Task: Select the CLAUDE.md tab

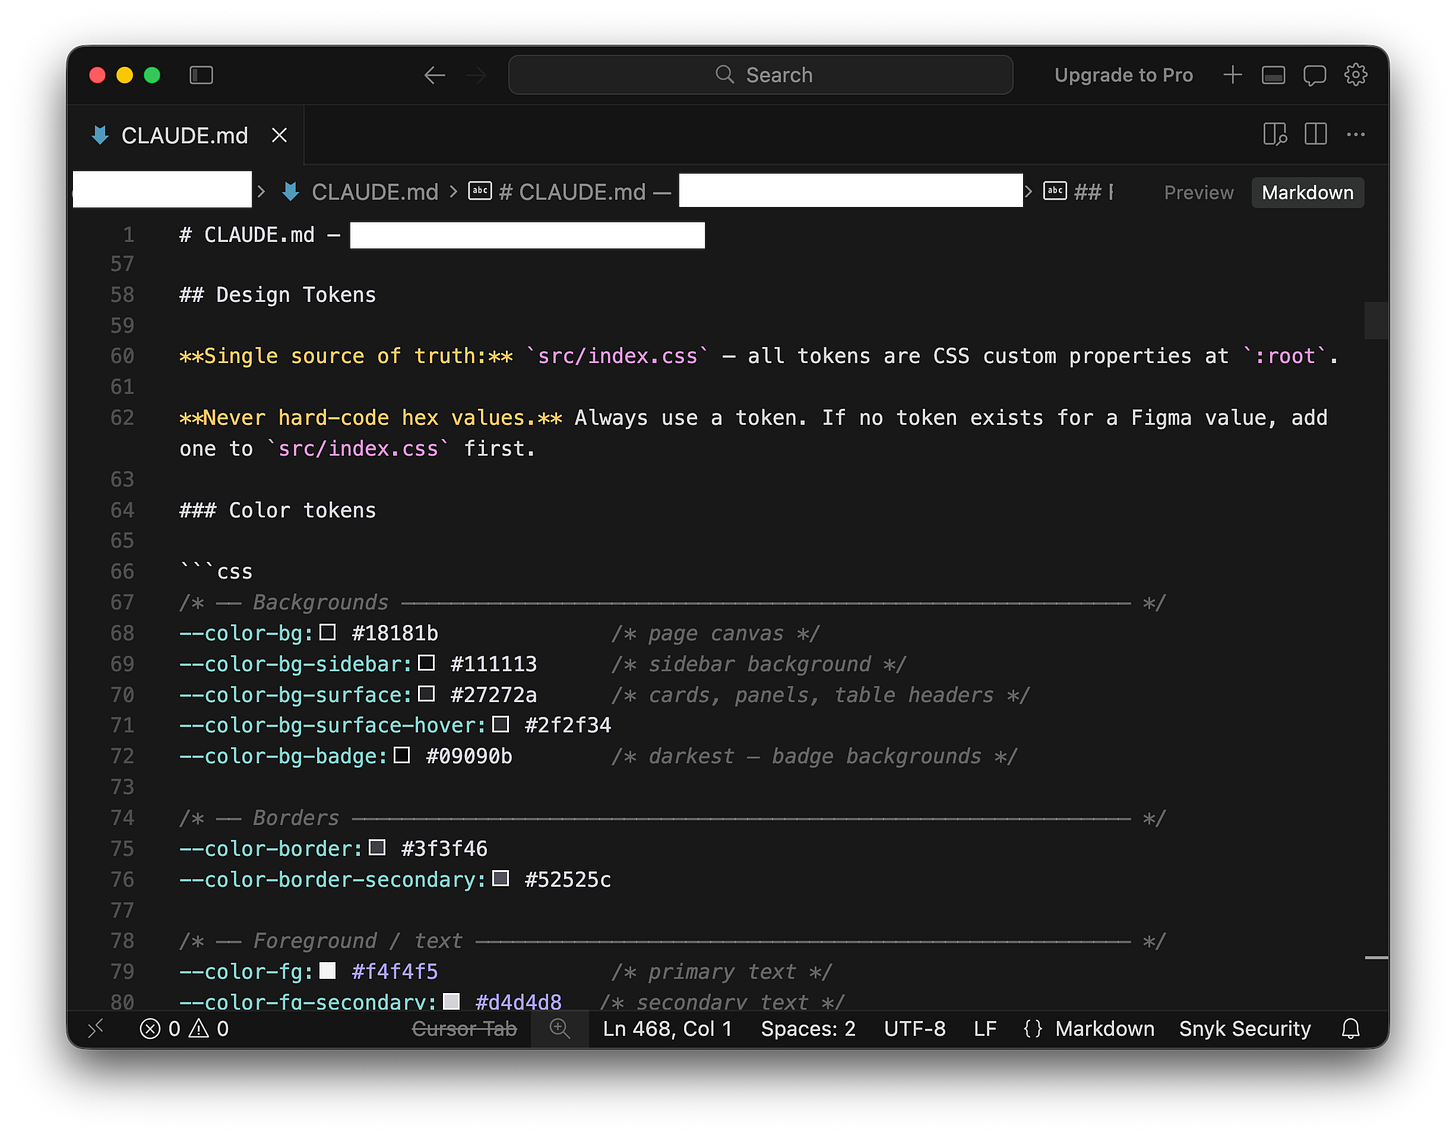Action: (185, 135)
